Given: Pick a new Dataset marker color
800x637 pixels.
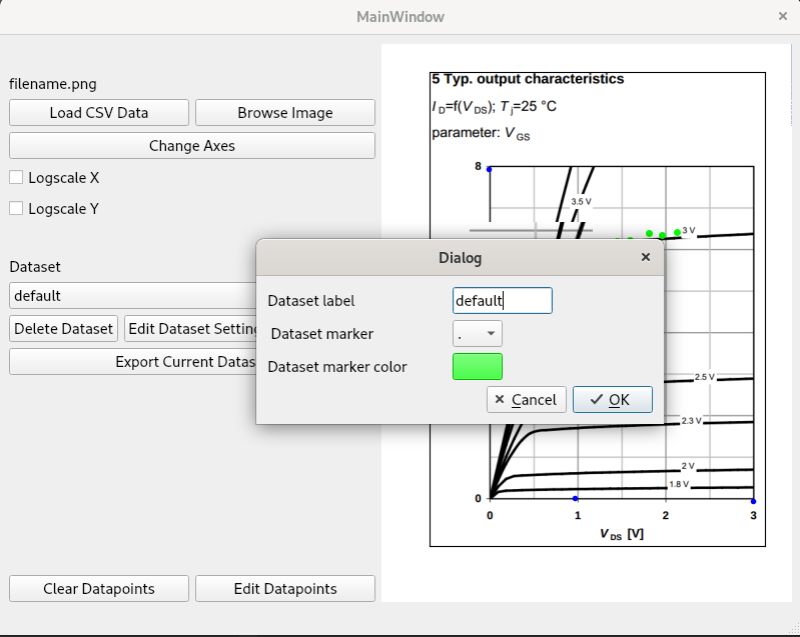Looking at the screenshot, I should 477,366.
